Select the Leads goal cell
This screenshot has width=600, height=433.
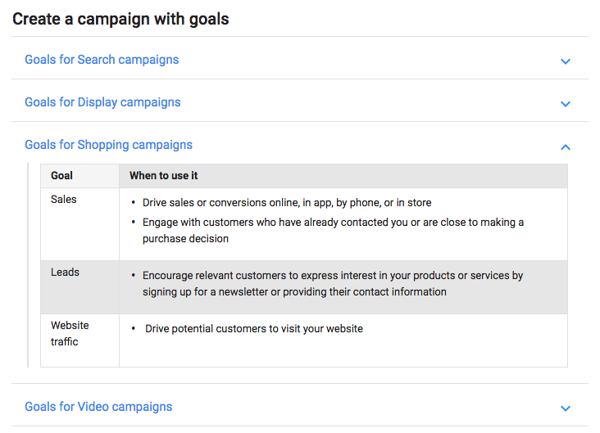click(65, 272)
